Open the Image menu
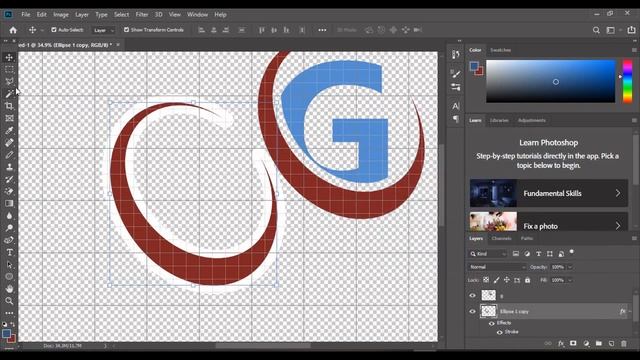Screen dimensions: 640x360 pos(61,15)
